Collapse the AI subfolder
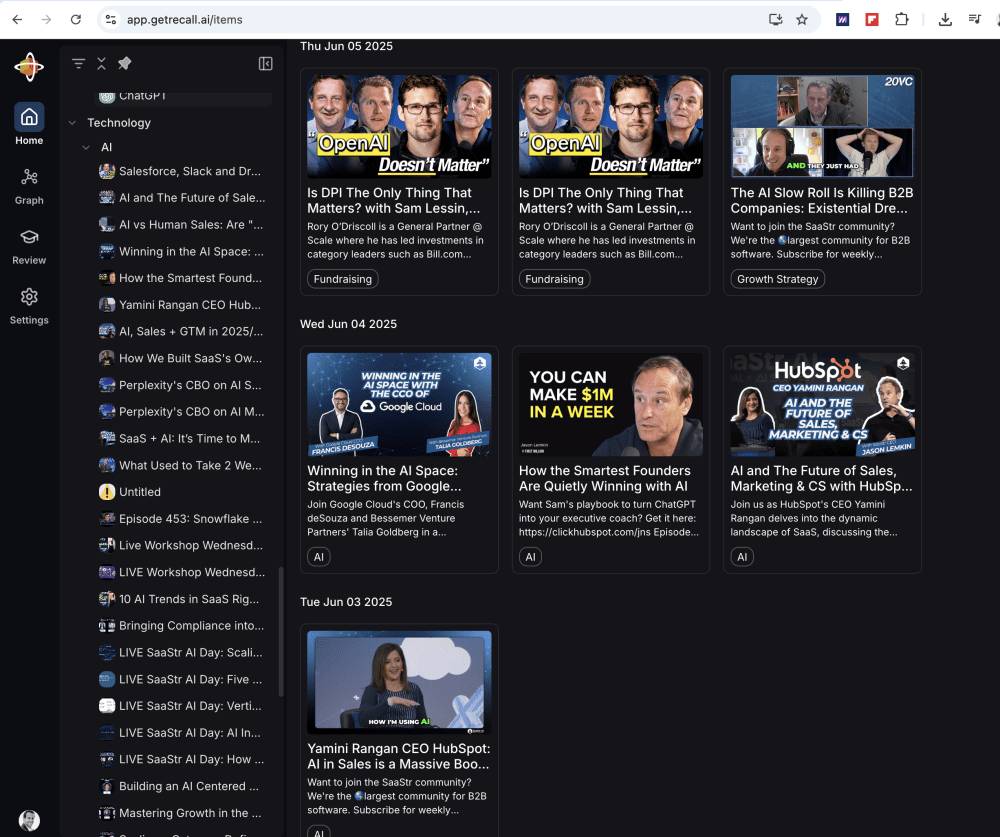 [86, 147]
